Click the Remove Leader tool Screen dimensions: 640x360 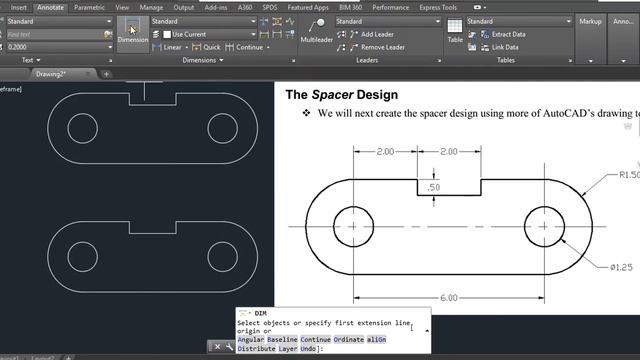click(x=378, y=47)
